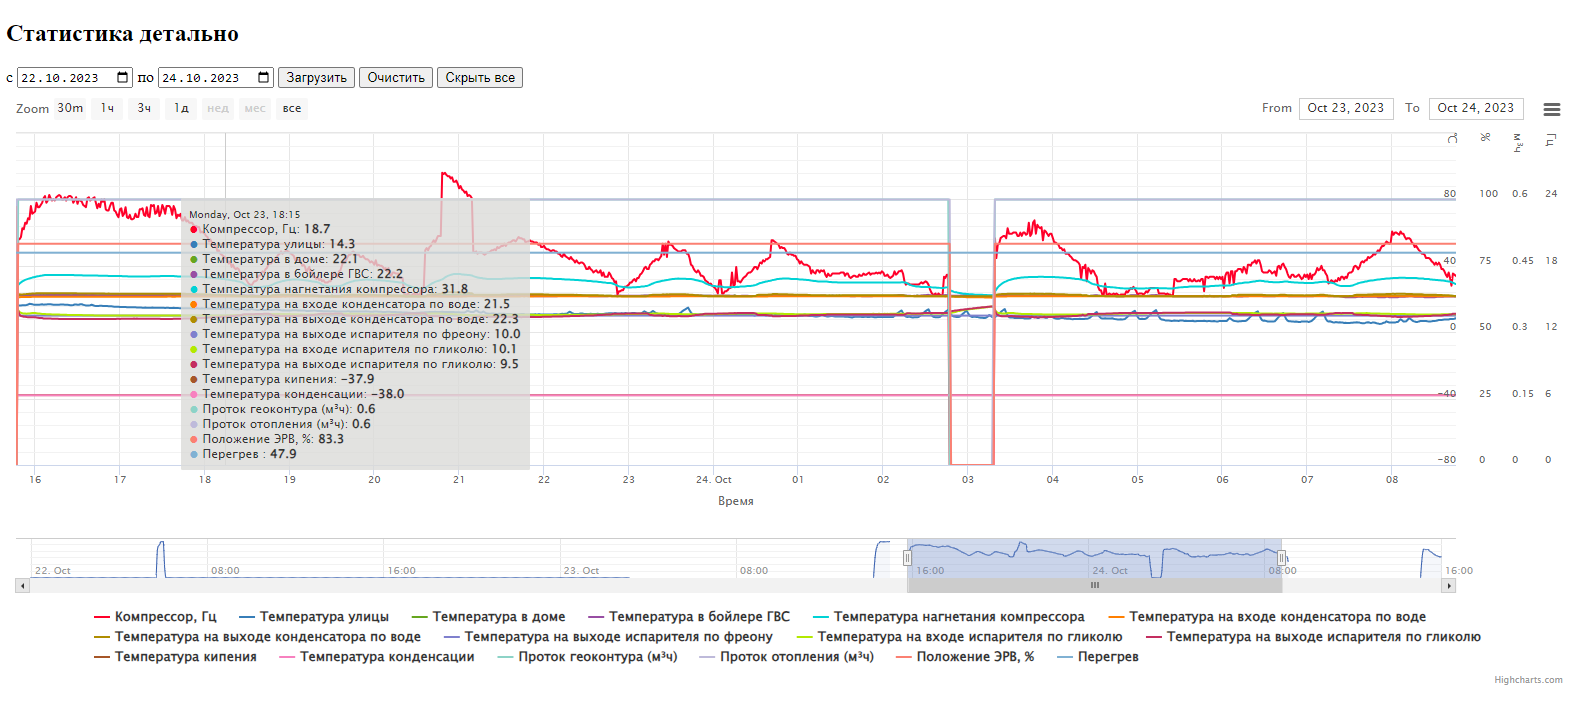Viewport: 1573px width, 715px height.
Task: Click the Загрузить button
Action: pyautogui.click(x=316, y=78)
